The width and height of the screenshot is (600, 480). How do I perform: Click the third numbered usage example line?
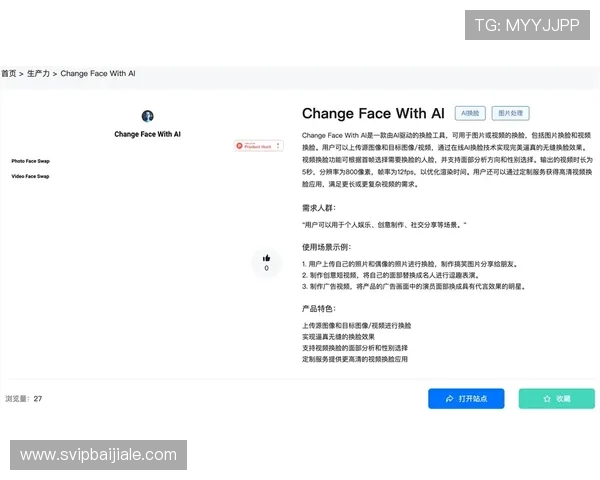point(413,286)
